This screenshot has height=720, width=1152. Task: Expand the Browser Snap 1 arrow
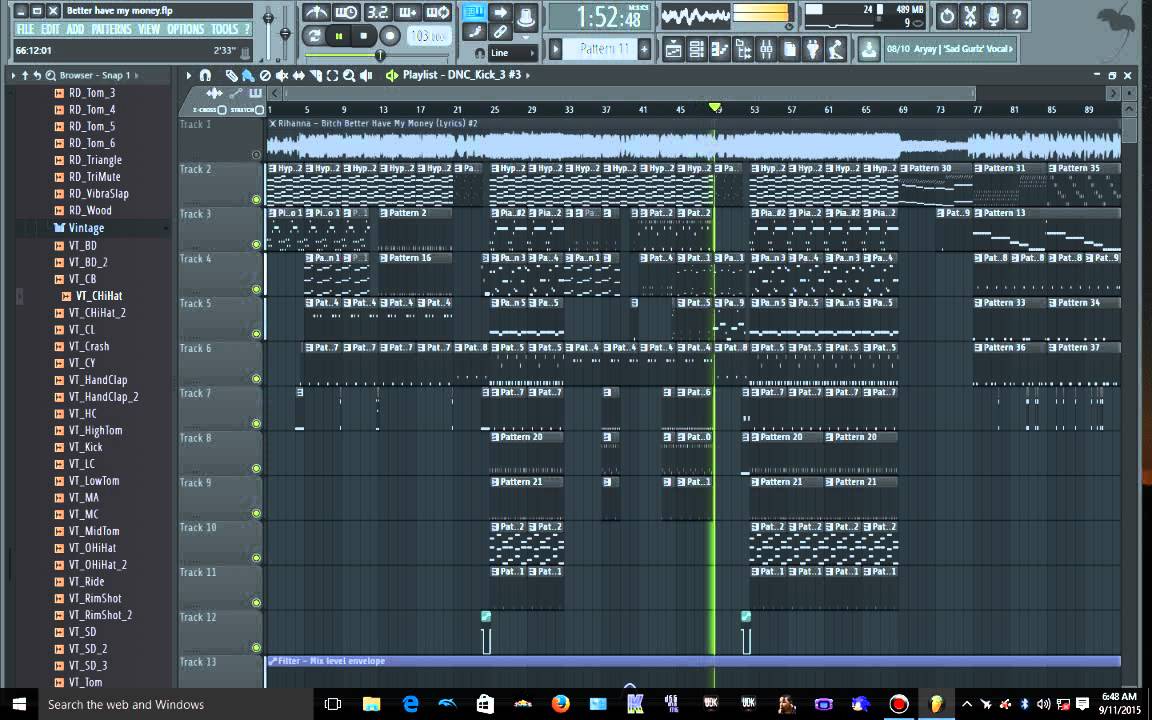(x=137, y=75)
